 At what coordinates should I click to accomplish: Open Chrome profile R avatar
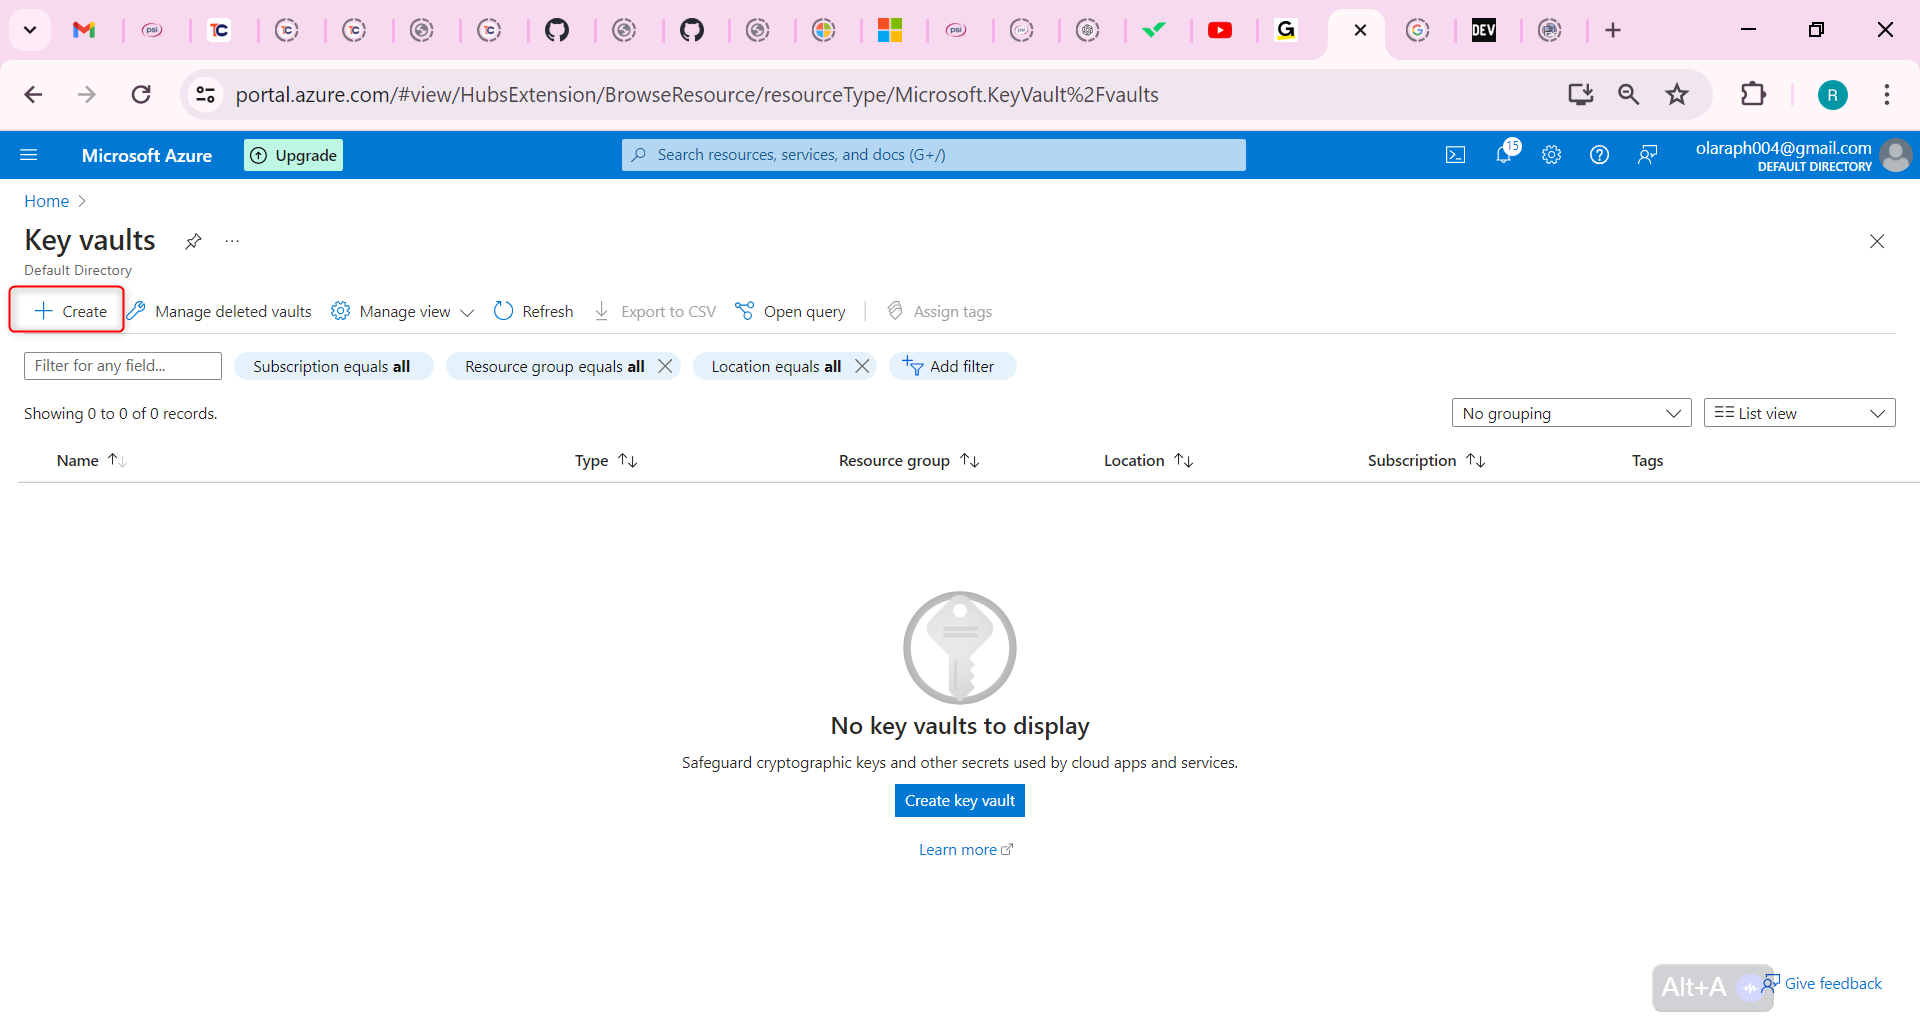pyautogui.click(x=1832, y=95)
